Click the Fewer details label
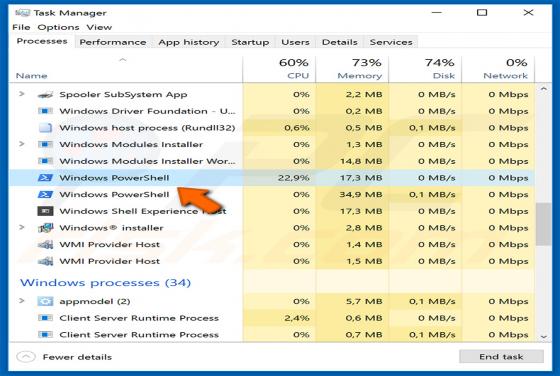The height and width of the screenshot is (376, 560). coord(77,357)
